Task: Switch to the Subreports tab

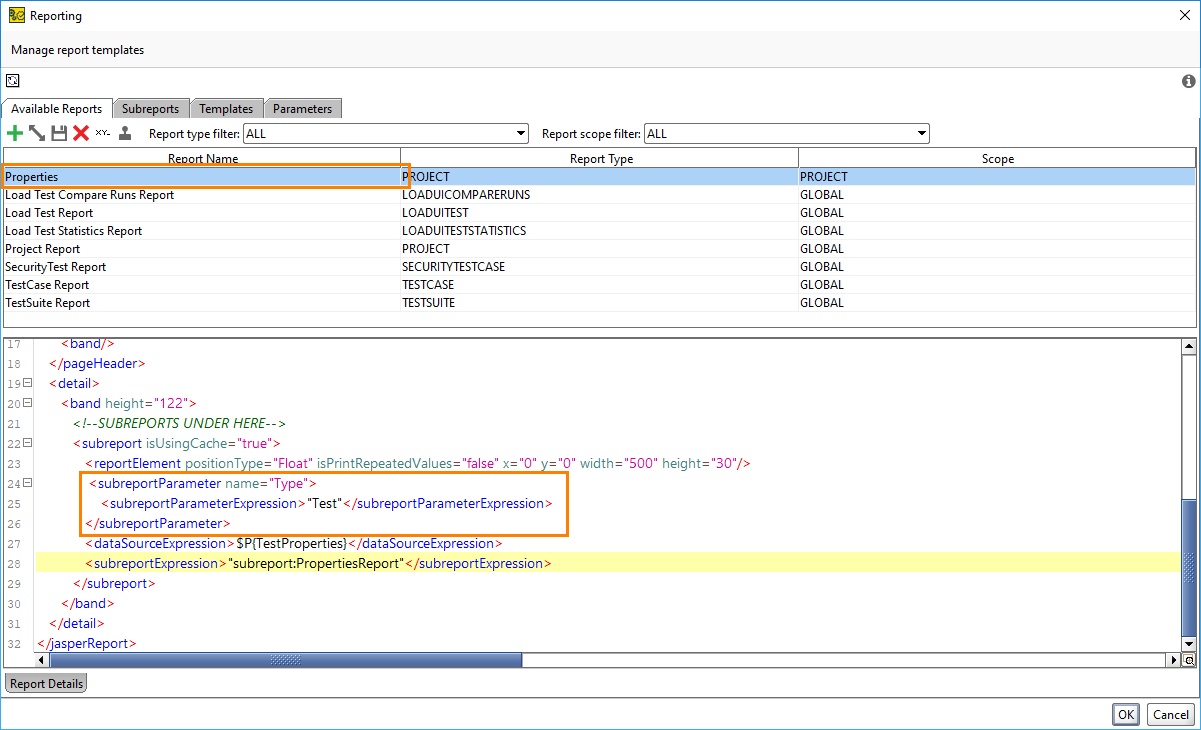Action: tap(150, 108)
